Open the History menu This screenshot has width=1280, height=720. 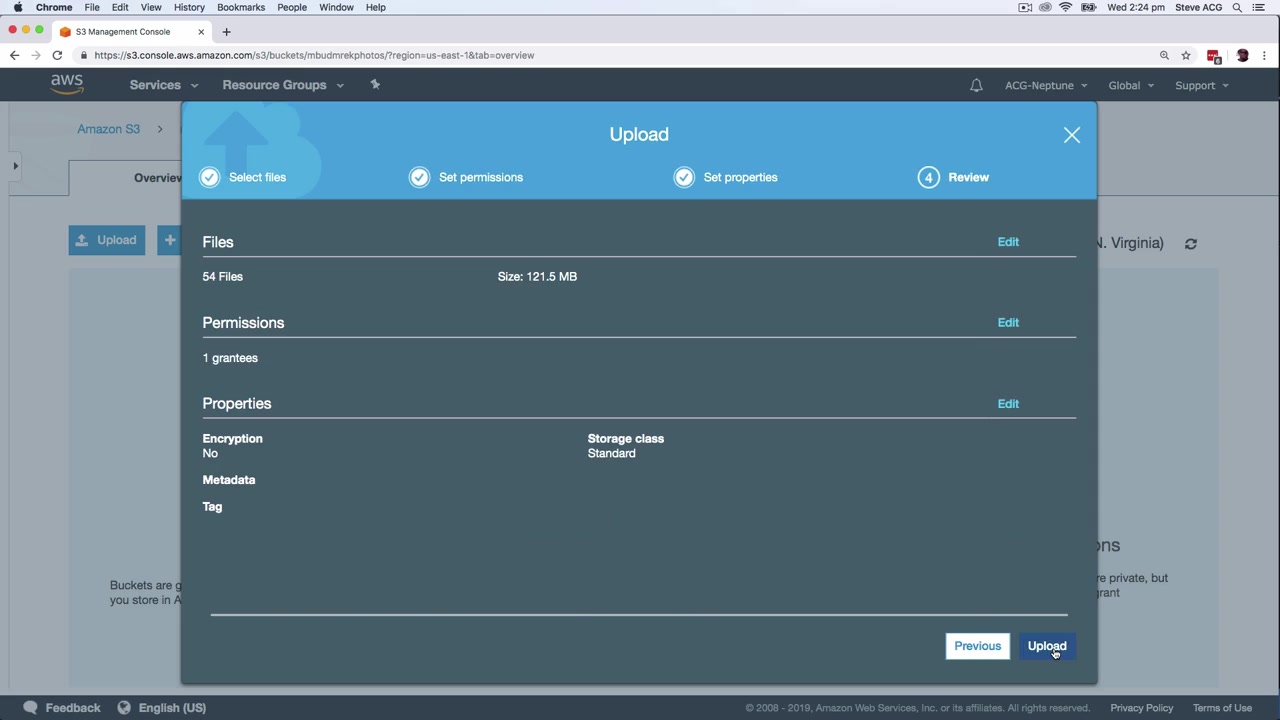(x=189, y=7)
